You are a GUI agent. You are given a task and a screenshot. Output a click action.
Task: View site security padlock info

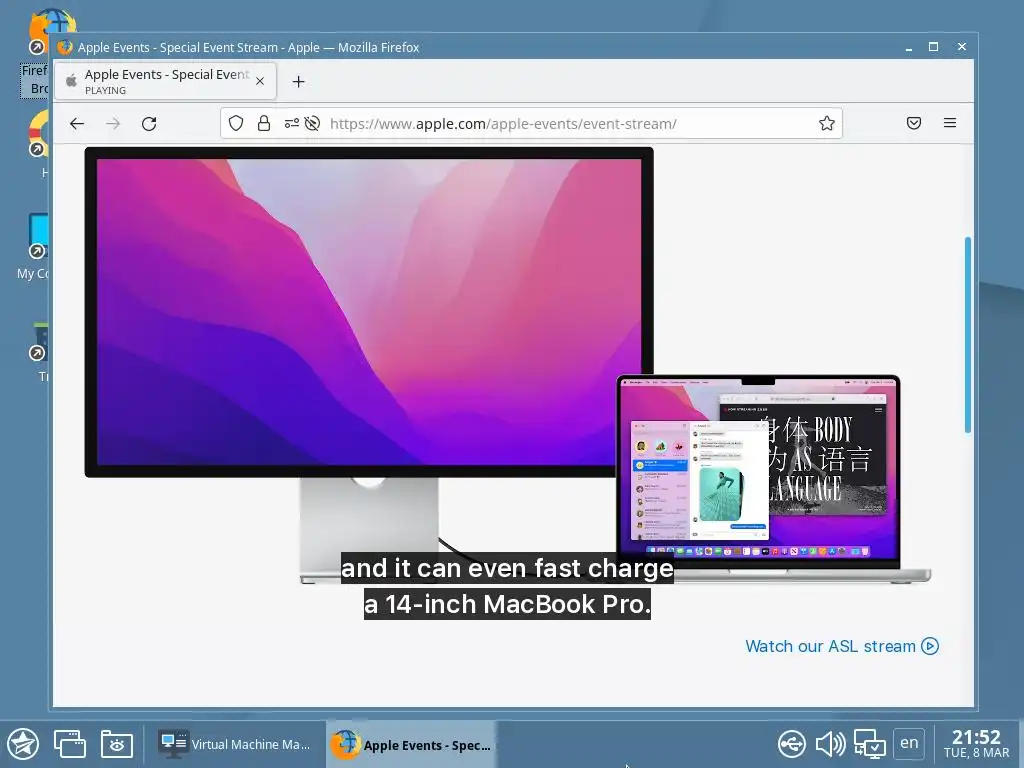(264, 123)
